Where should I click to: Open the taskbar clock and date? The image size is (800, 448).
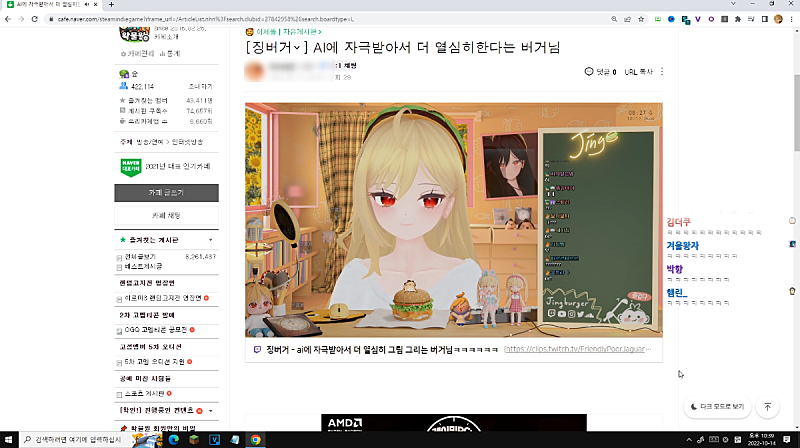point(761,439)
